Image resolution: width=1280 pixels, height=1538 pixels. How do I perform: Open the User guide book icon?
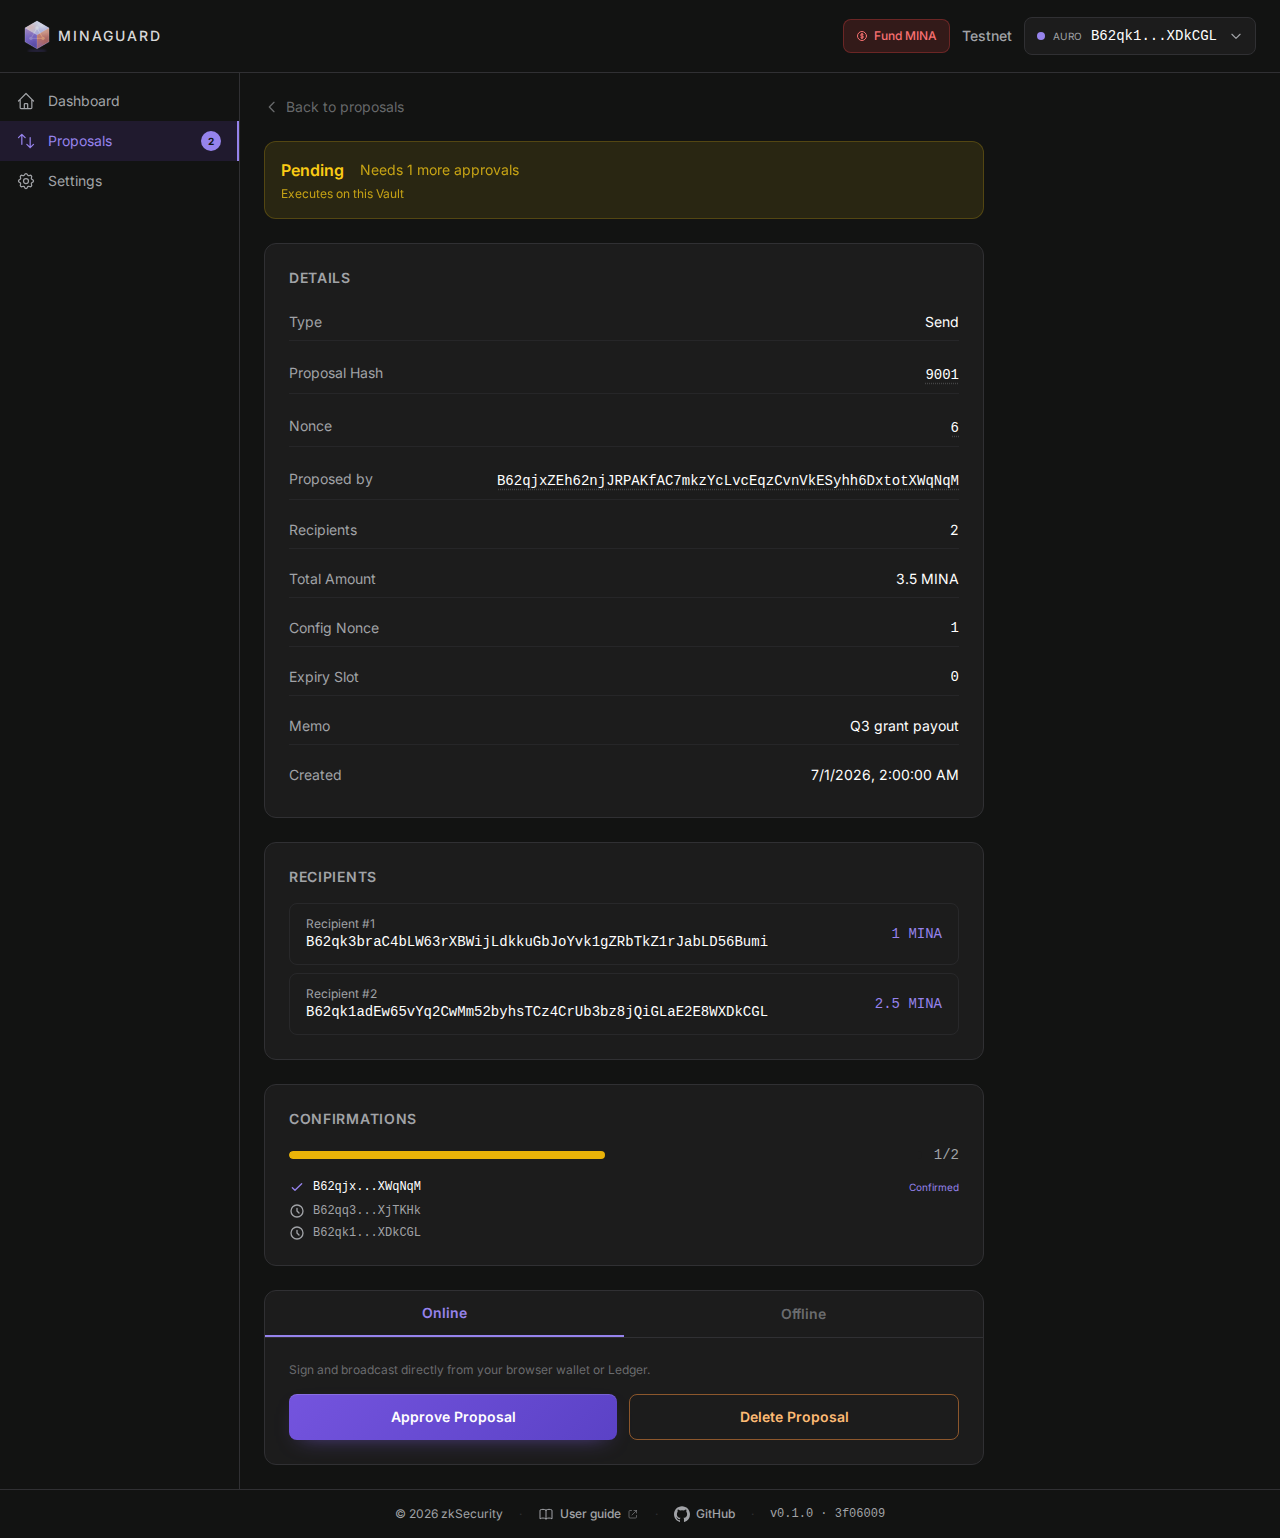(x=546, y=1514)
